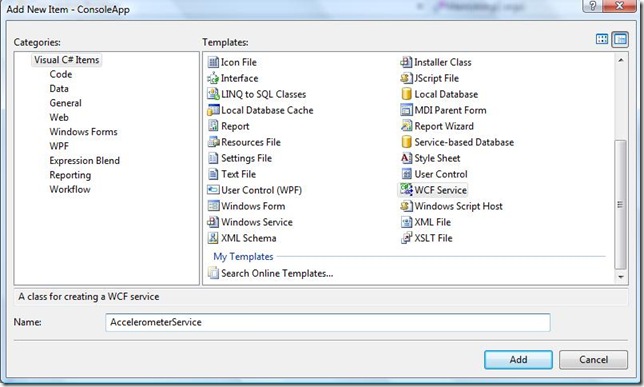Pick the Local Database Cache icon
This screenshot has width=644, height=387.
(x=213, y=110)
